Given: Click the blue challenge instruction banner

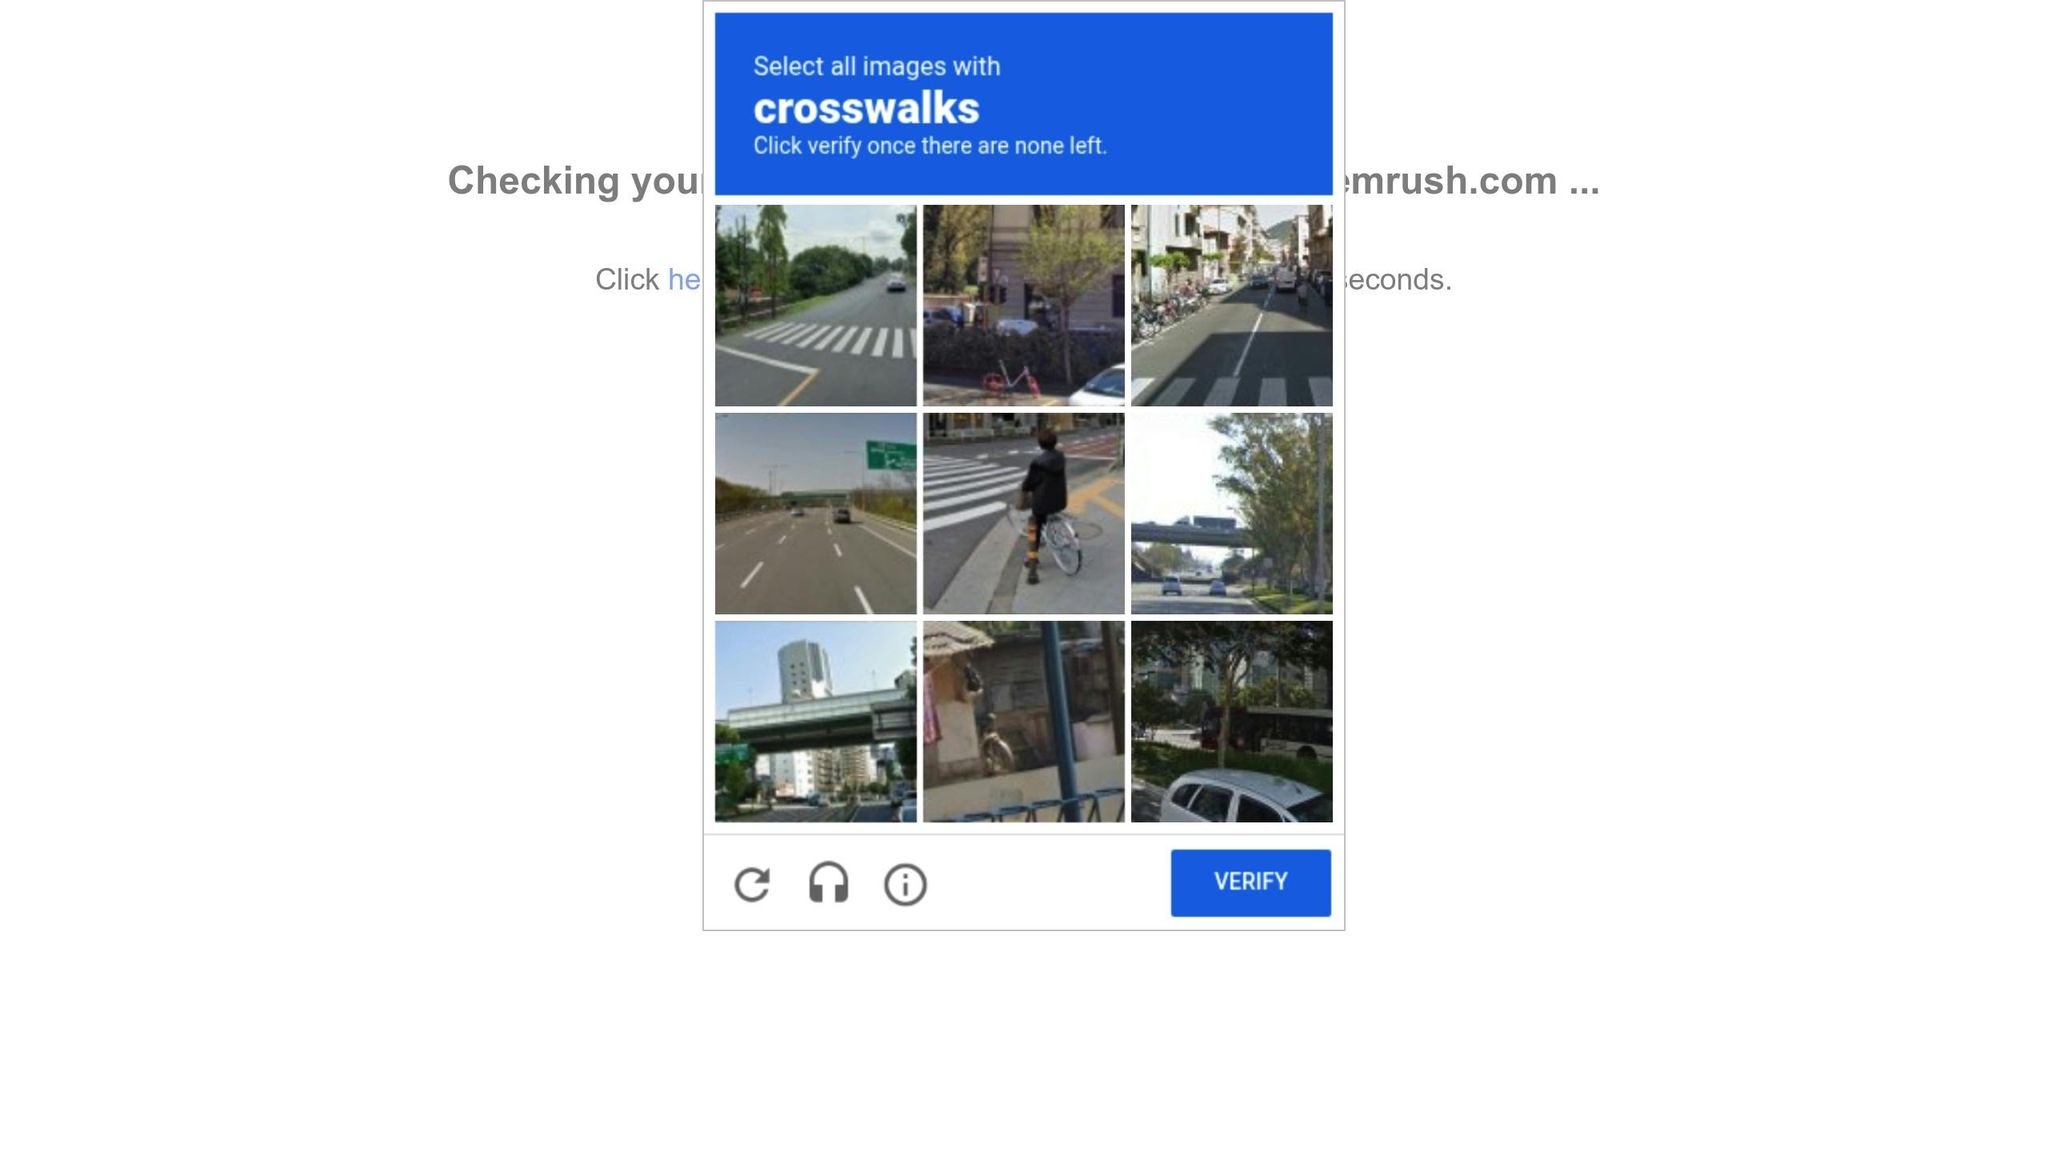Looking at the screenshot, I should coord(1023,104).
